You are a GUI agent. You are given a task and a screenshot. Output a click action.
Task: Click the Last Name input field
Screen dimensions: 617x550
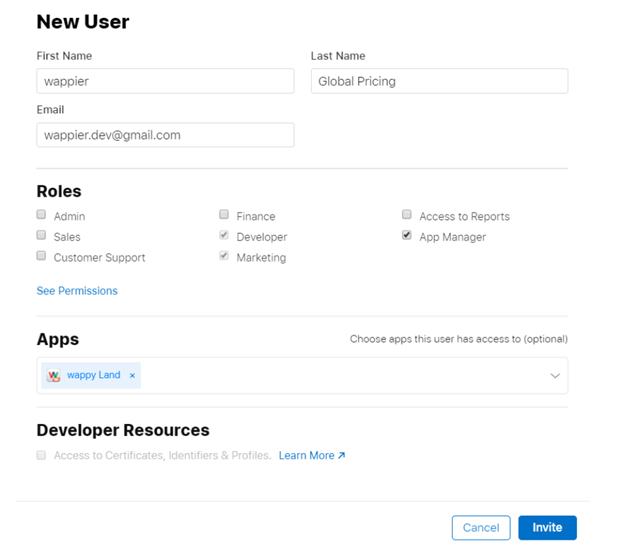(439, 81)
